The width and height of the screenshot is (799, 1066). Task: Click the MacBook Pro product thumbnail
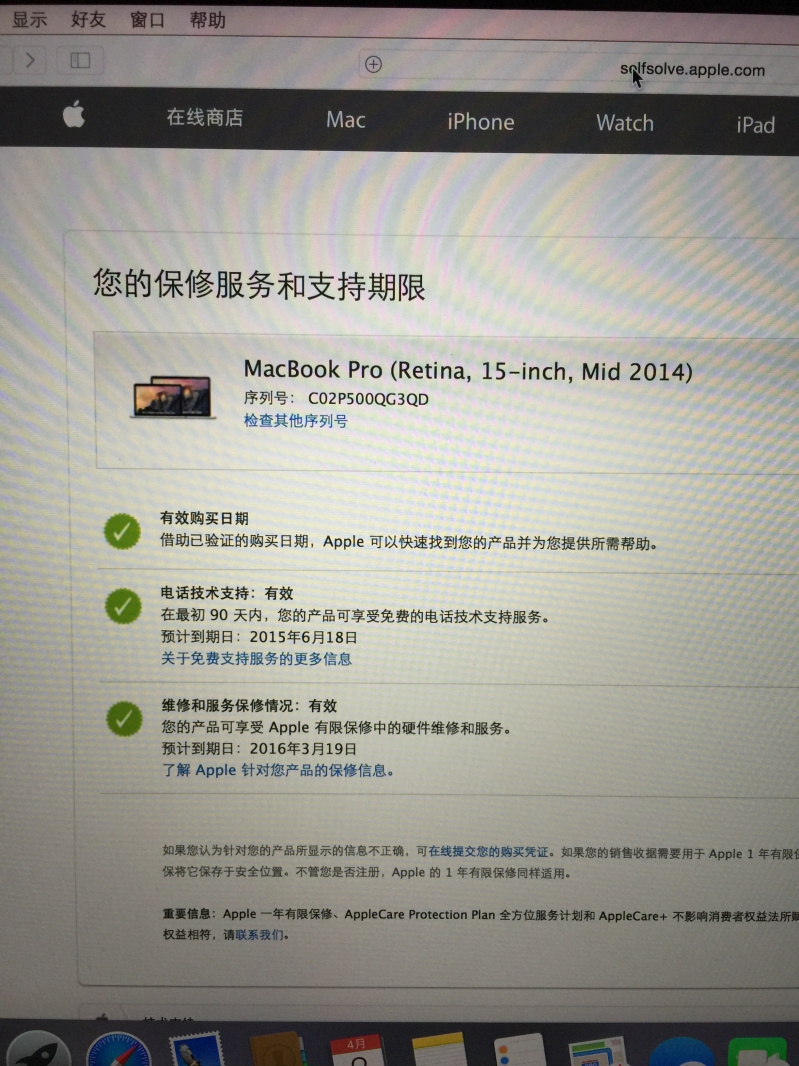click(173, 398)
